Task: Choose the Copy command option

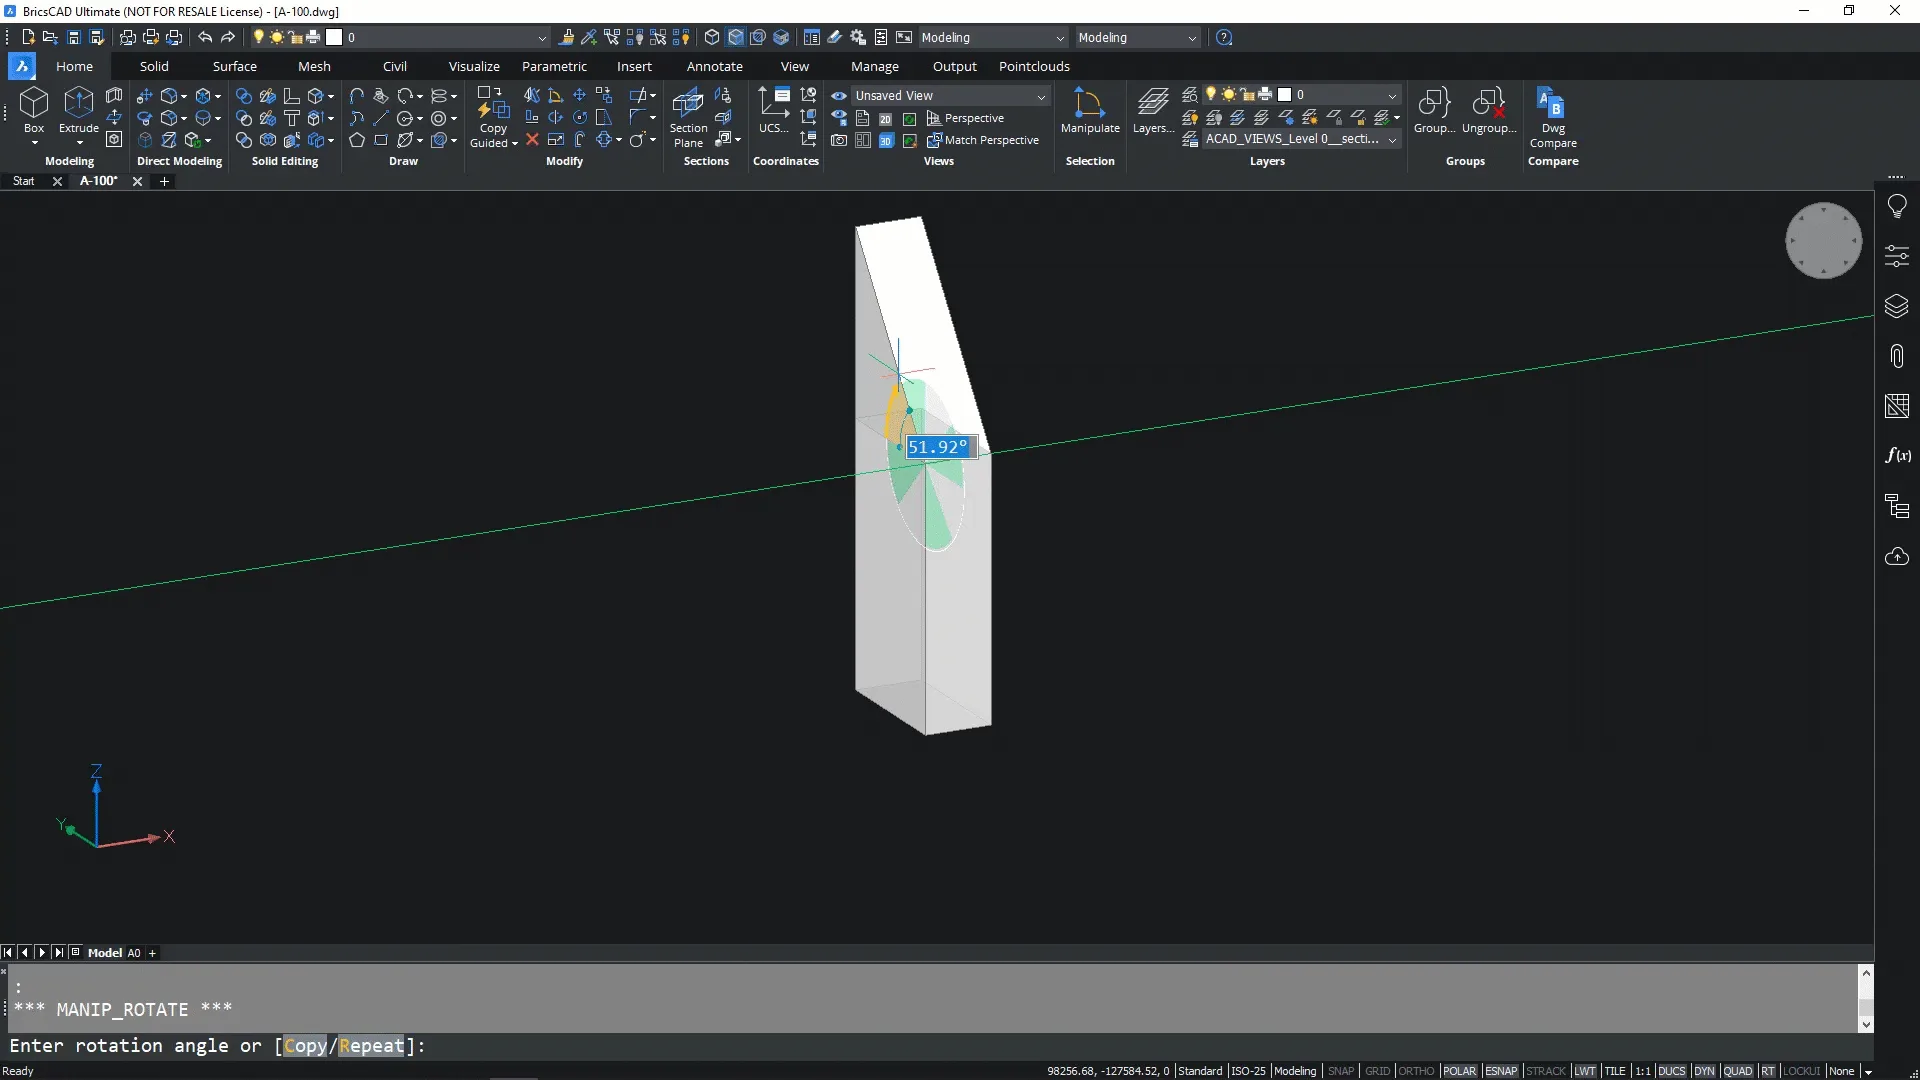Action: (305, 1046)
